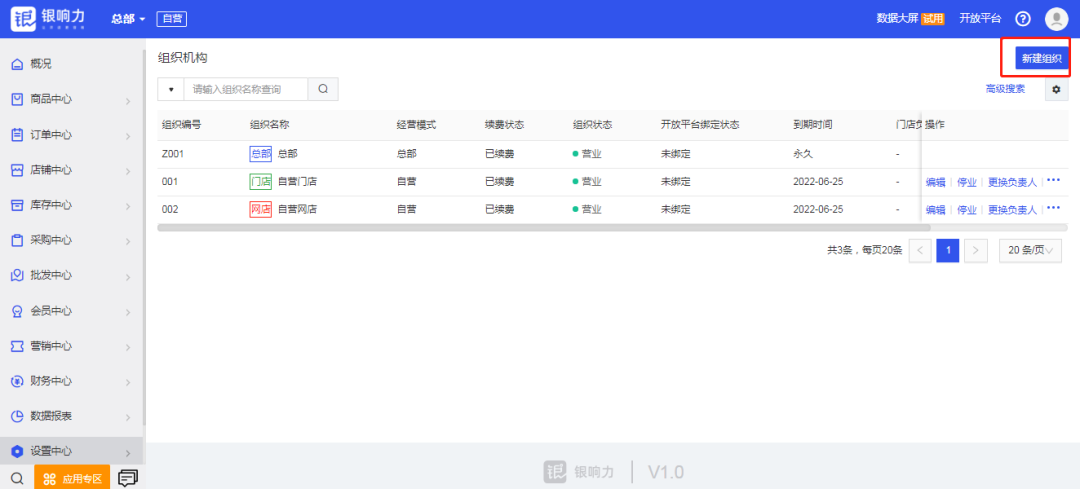The image size is (1080, 489).
Task: Focus the organization name search field
Action: pyautogui.click(x=245, y=89)
